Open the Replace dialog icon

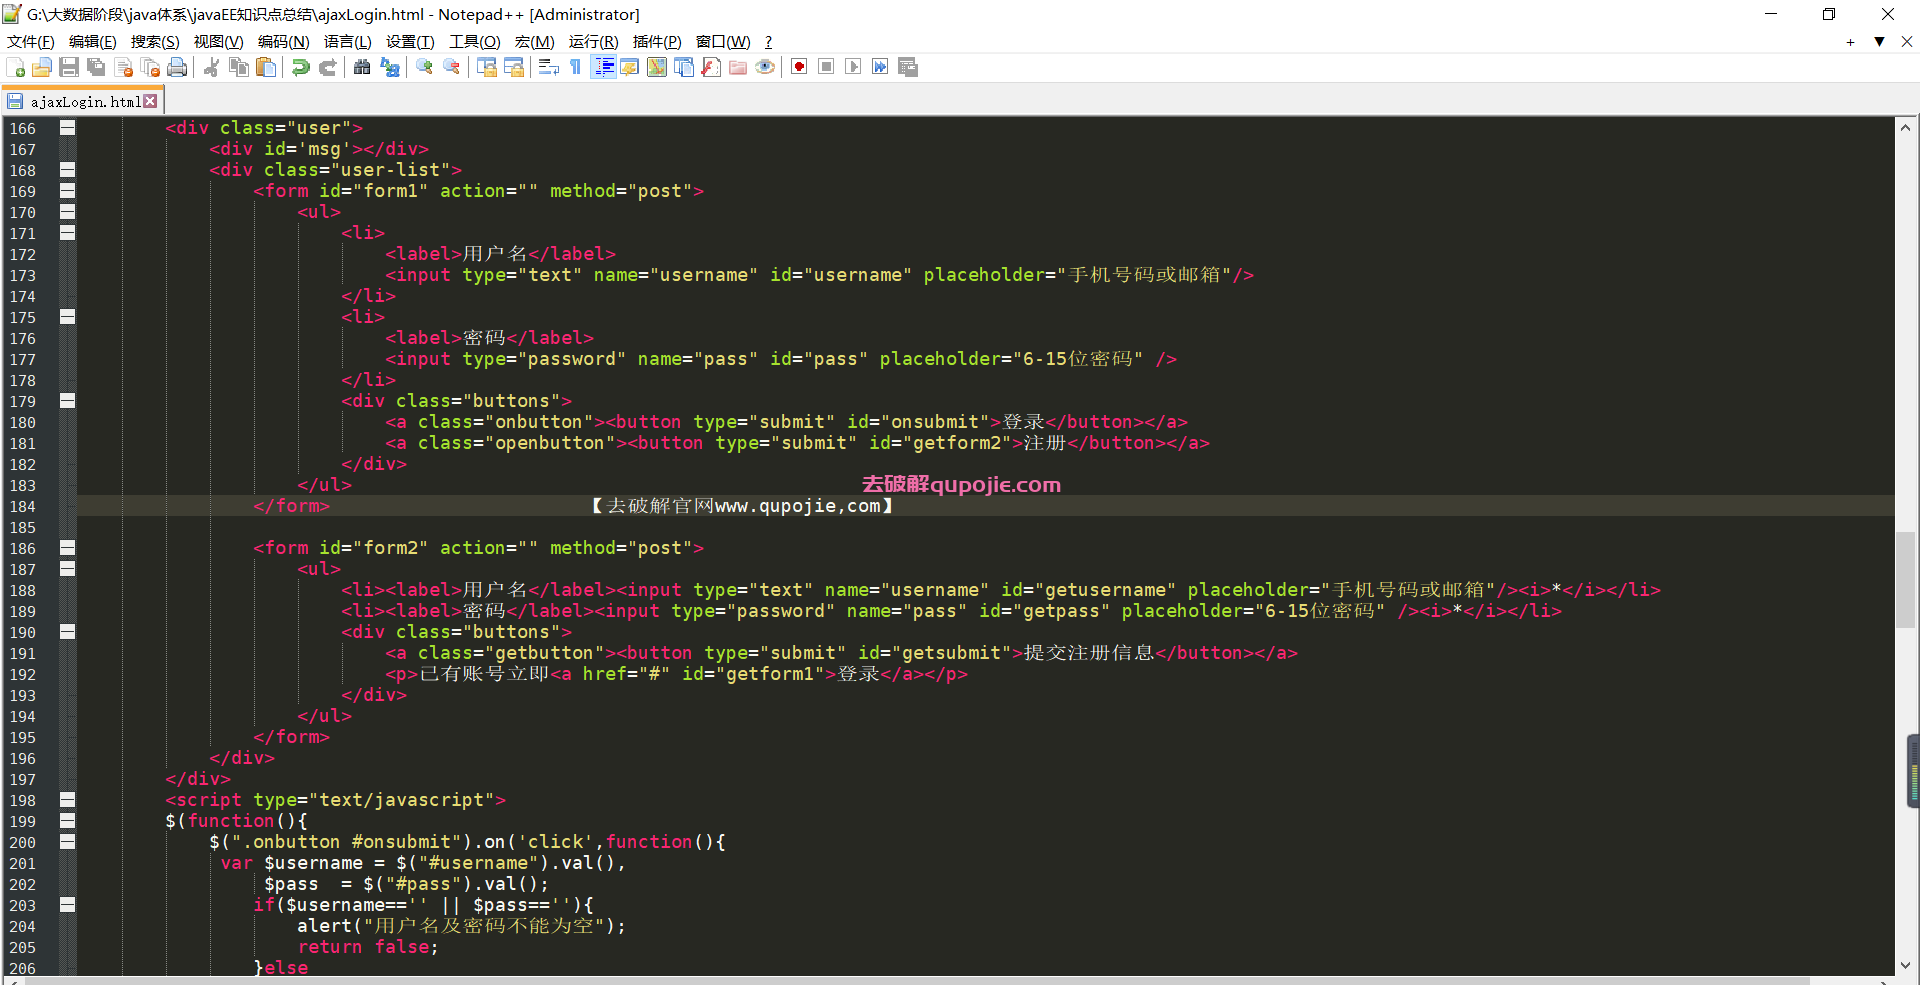pos(390,67)
